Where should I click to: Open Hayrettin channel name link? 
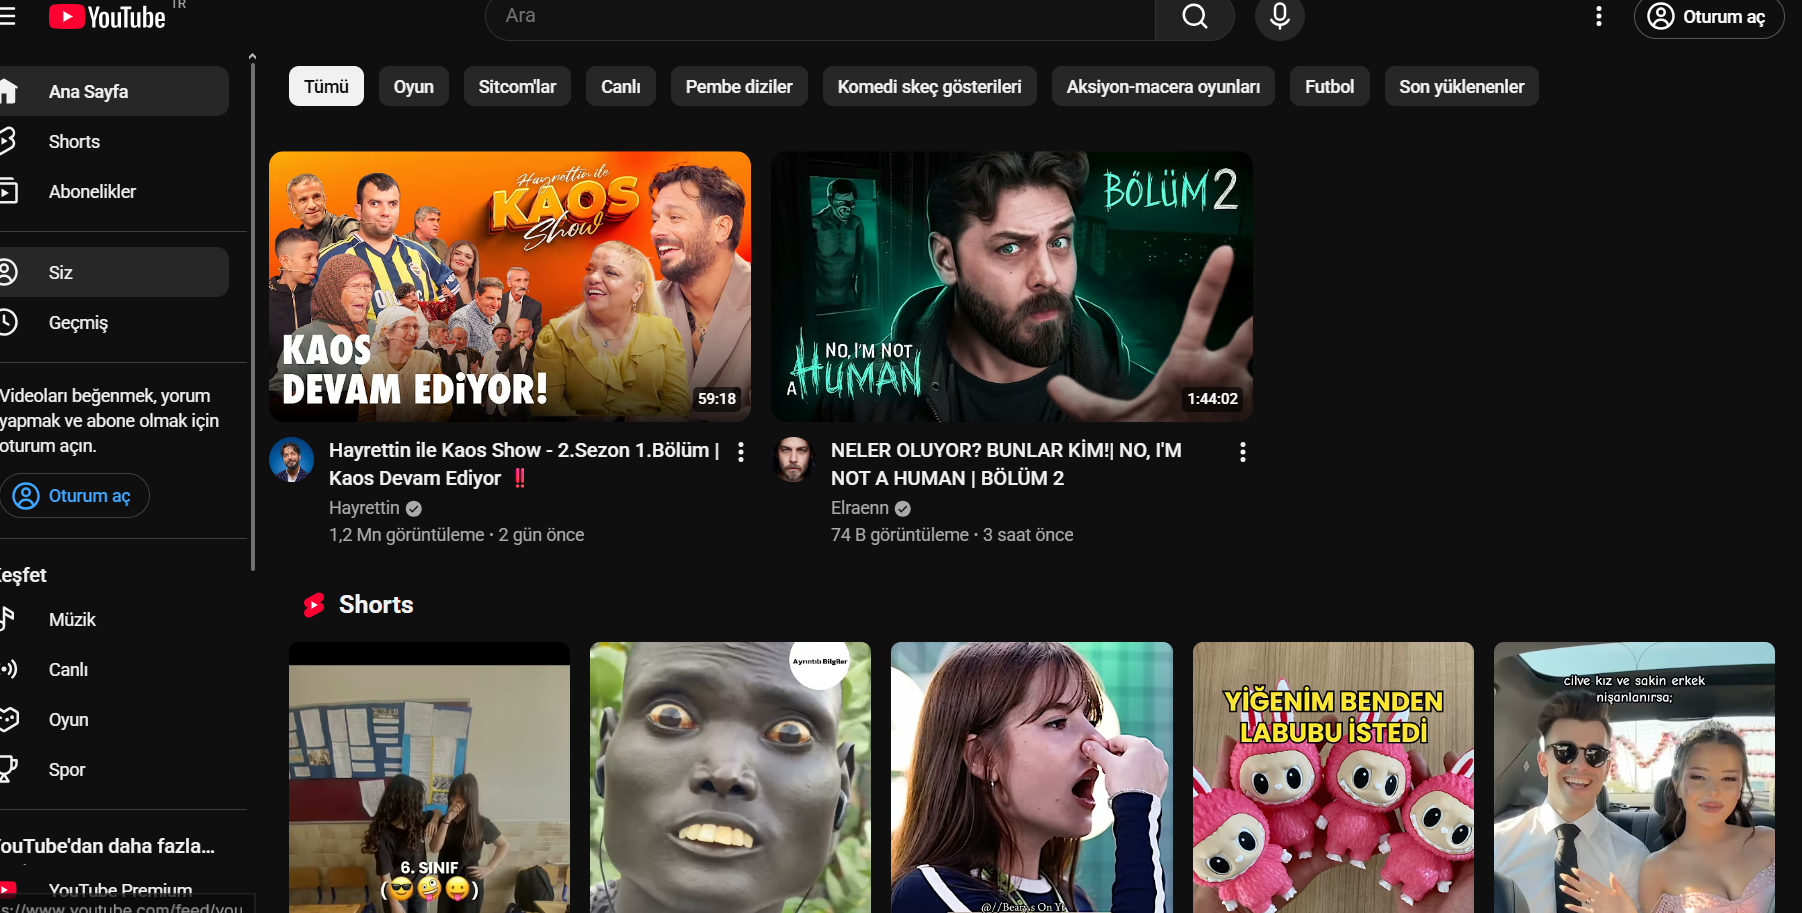pyautogui.click(x=364, y=508)
